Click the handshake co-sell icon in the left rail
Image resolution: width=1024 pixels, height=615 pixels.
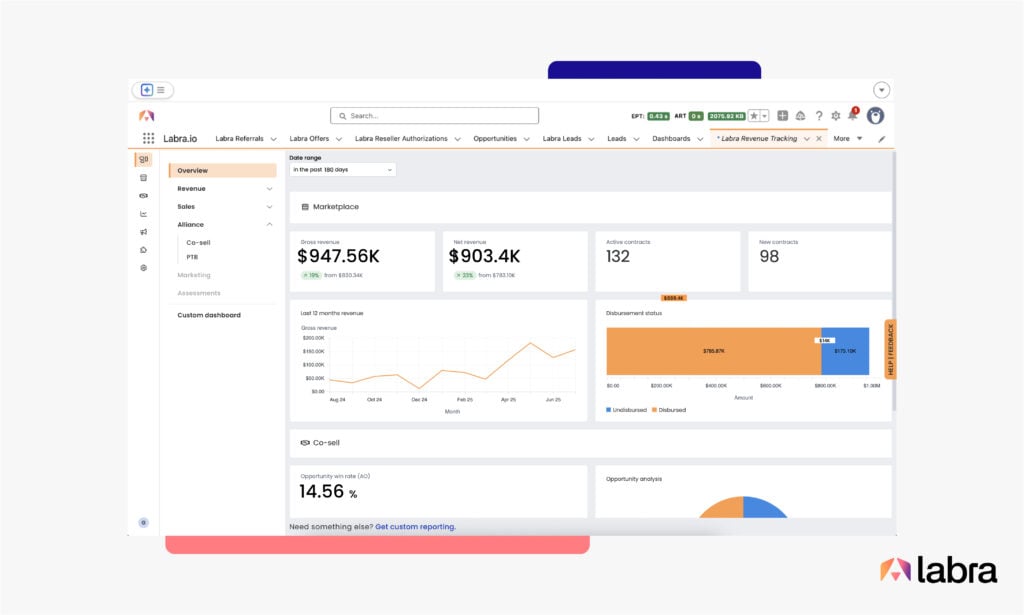144,196
